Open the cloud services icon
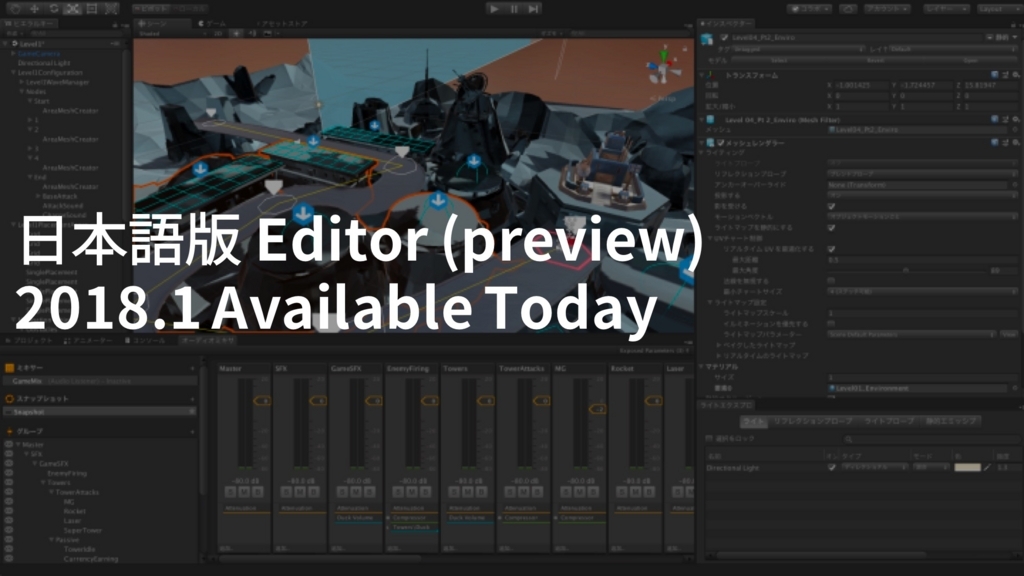This screenshot has width=1024, height=576. coord(848,9)
